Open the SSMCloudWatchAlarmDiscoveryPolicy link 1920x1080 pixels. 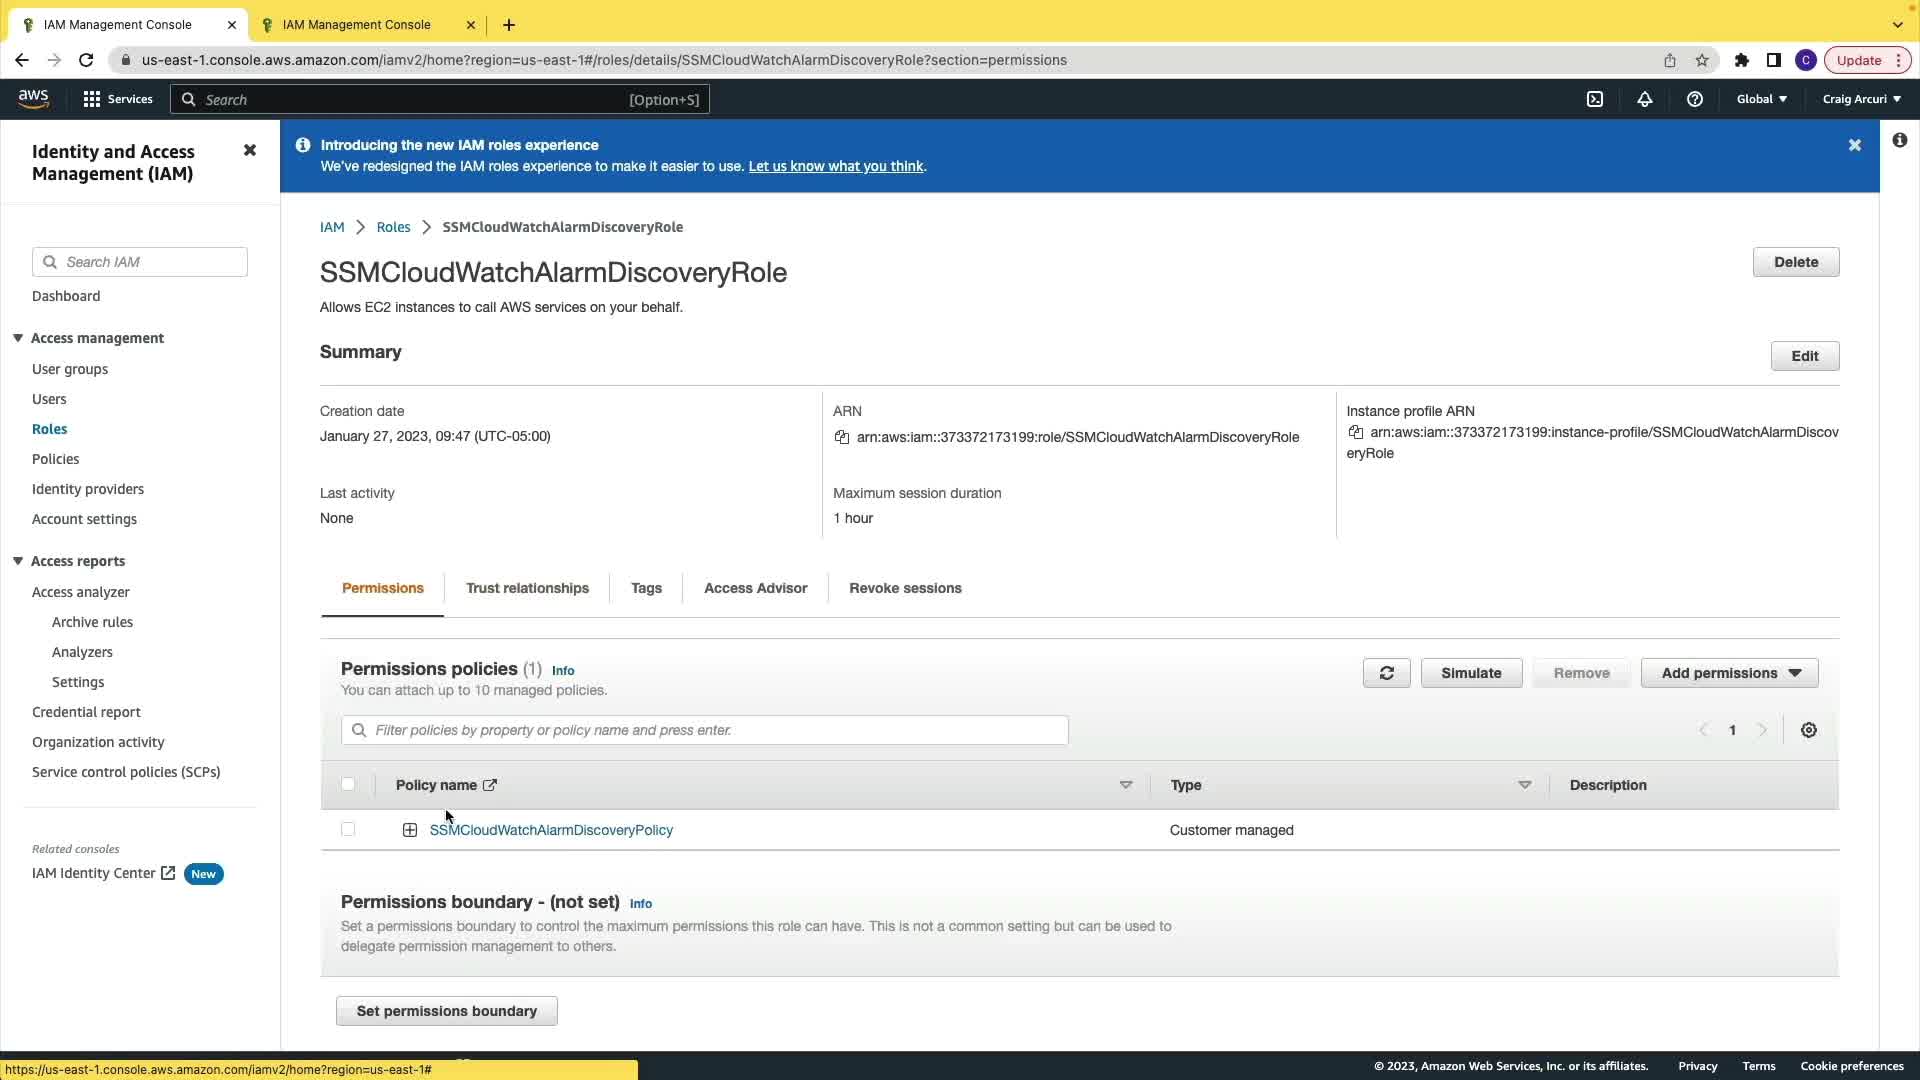551,830
